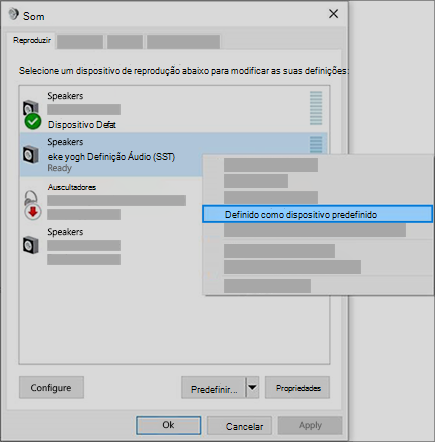Select the Definição Áudio (SST) speaker icon
Image resolution: width=435 pixels, height=442 pixels.
coord(31,154)
